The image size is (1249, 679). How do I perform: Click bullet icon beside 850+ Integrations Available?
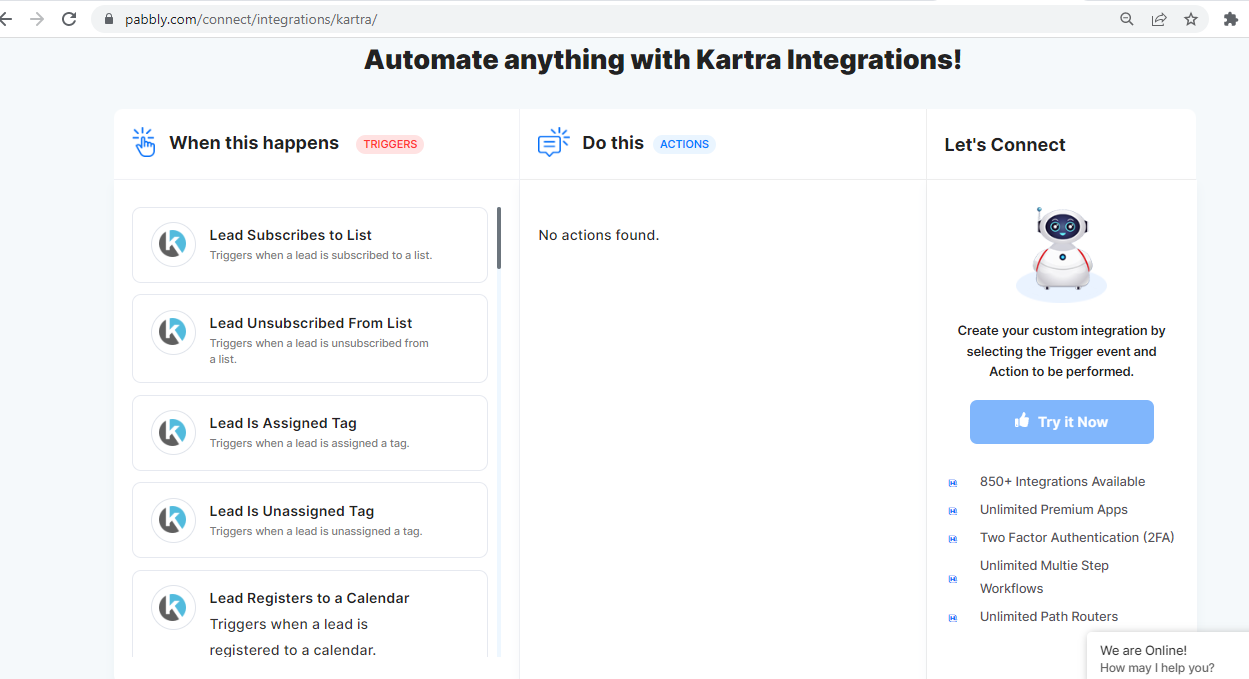(952, 483)
